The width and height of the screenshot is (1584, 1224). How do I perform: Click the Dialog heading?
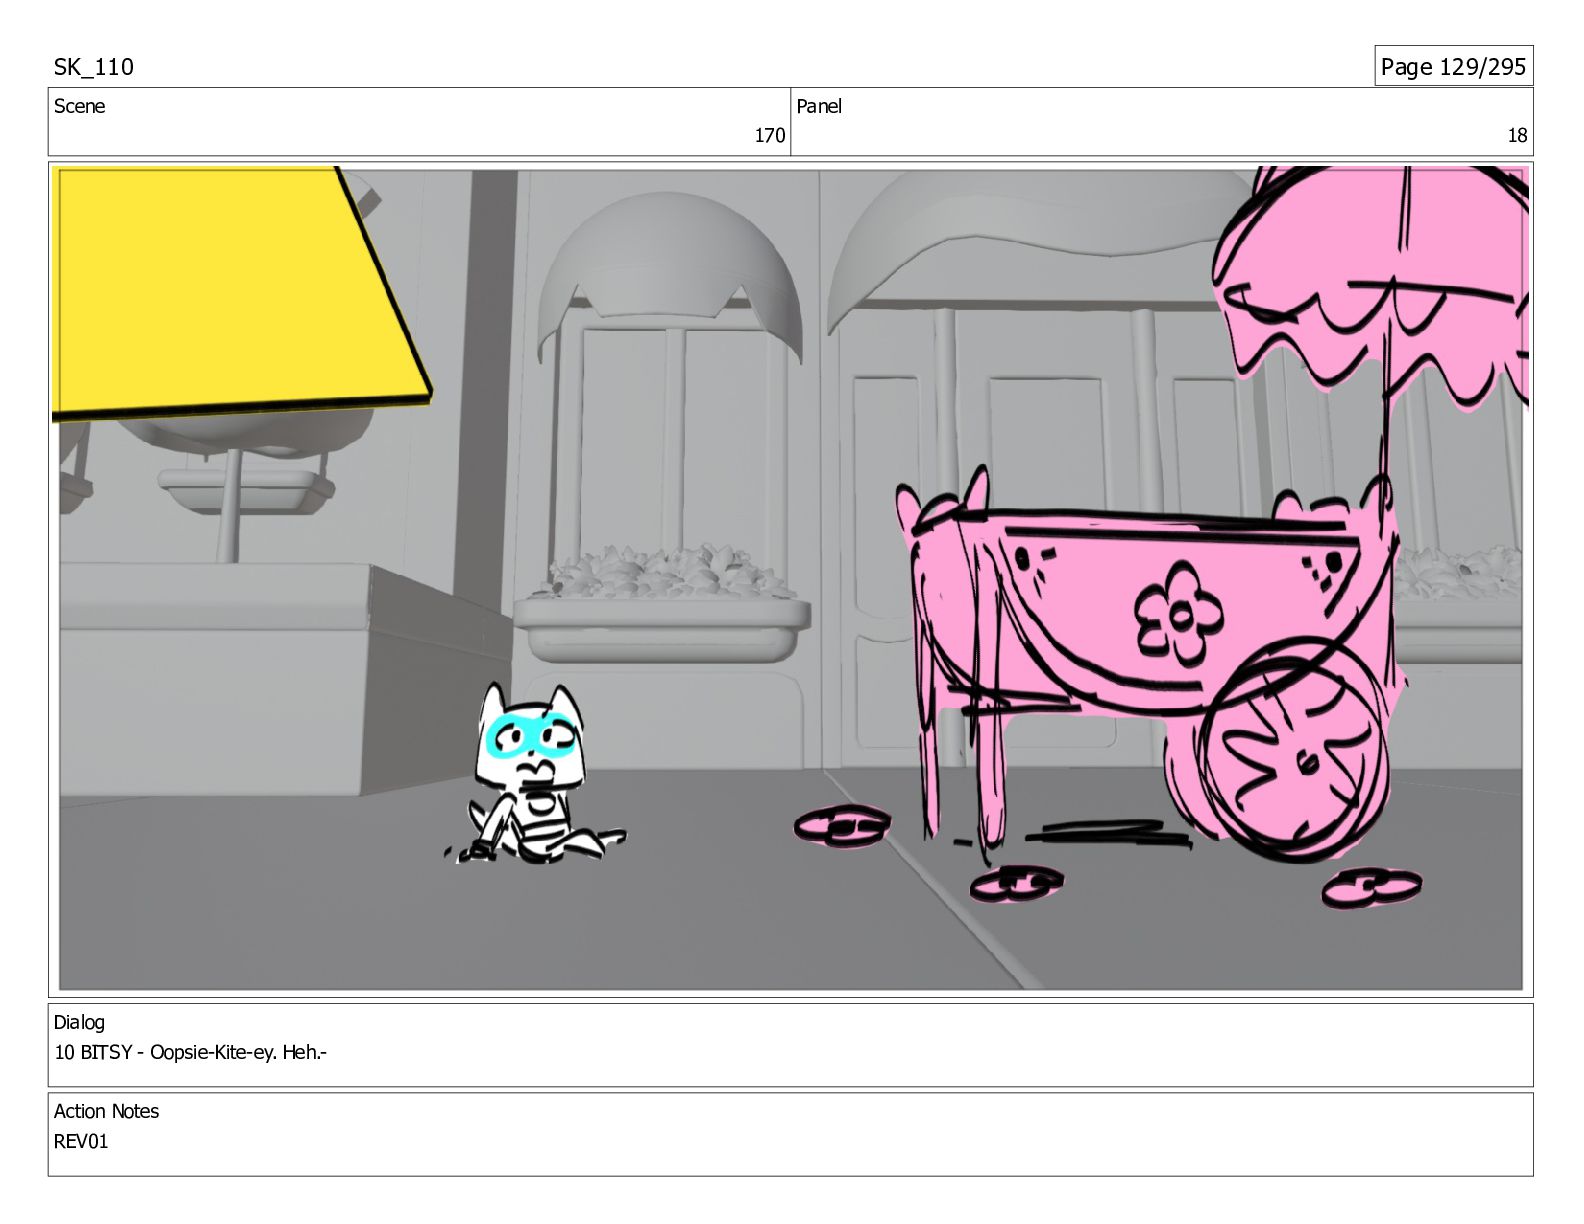pos(79,1022)
